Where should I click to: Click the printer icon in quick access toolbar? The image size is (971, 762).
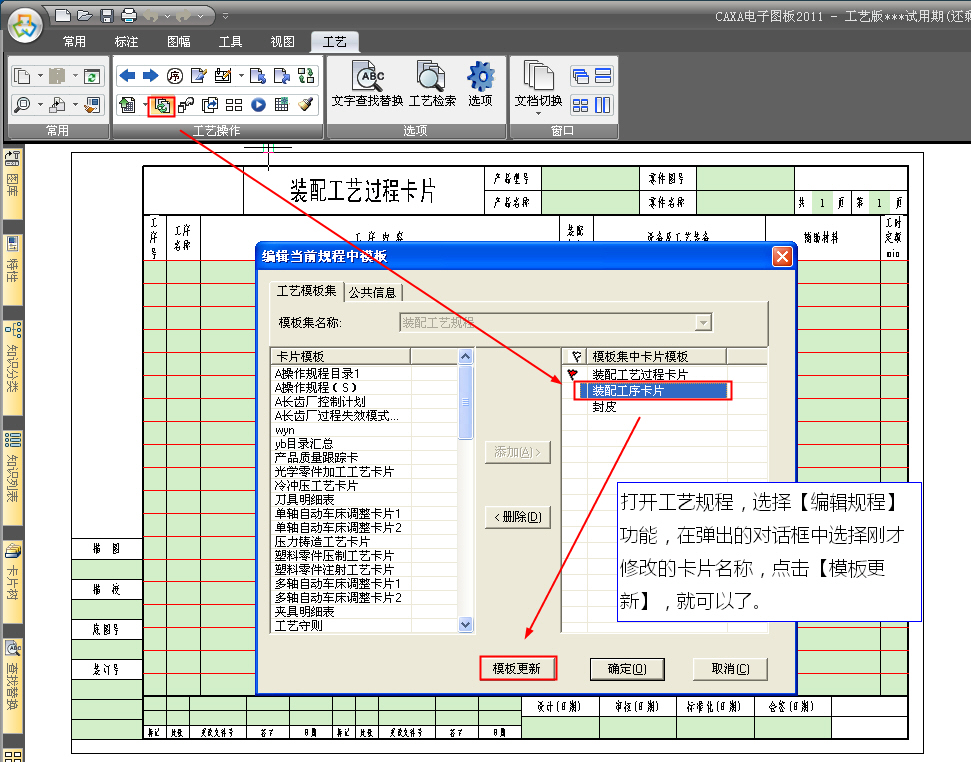click(x=128, y=15)
